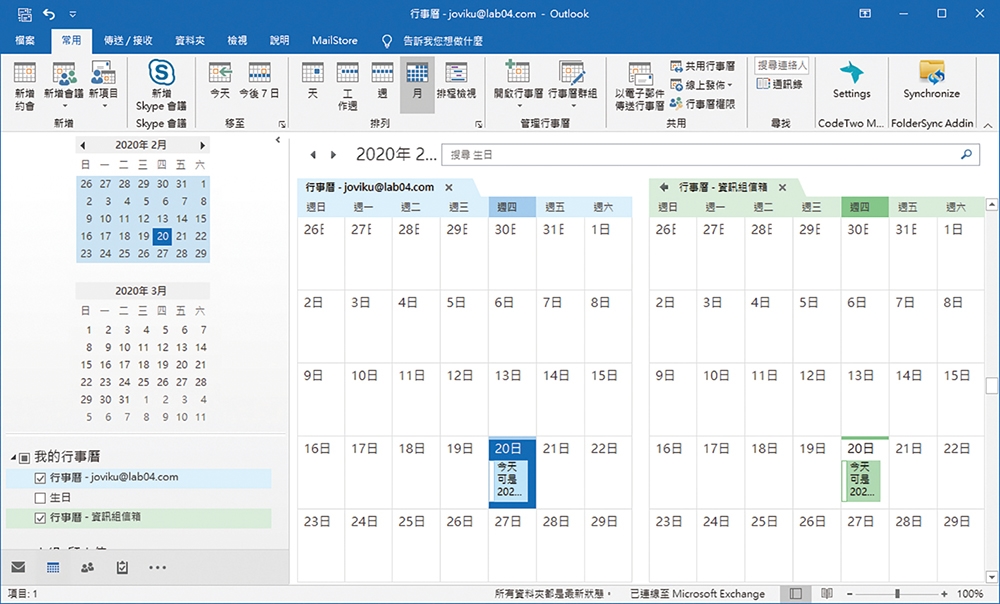This screenshot has width=1000, height=604.
Task: Open the 行事曆群組 calendar groups dropdown
Action: pos(572,86)
